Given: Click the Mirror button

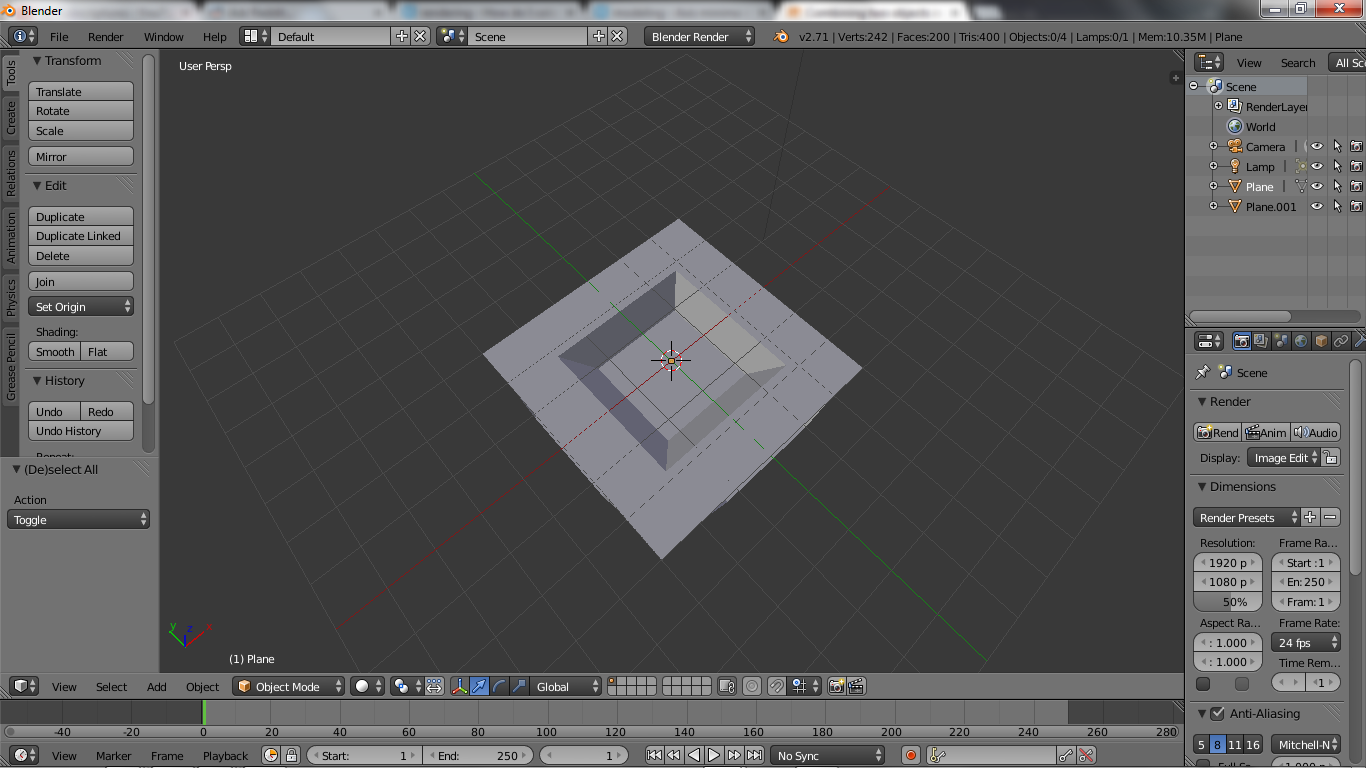Looking at the screenshot, I should 81,156.
